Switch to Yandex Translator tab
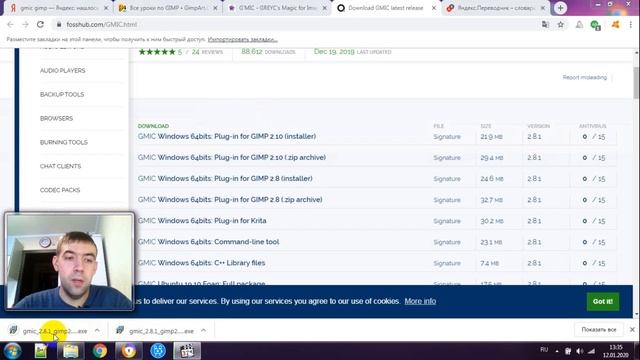Screen dimensions: 640x360 coord(496,8)
